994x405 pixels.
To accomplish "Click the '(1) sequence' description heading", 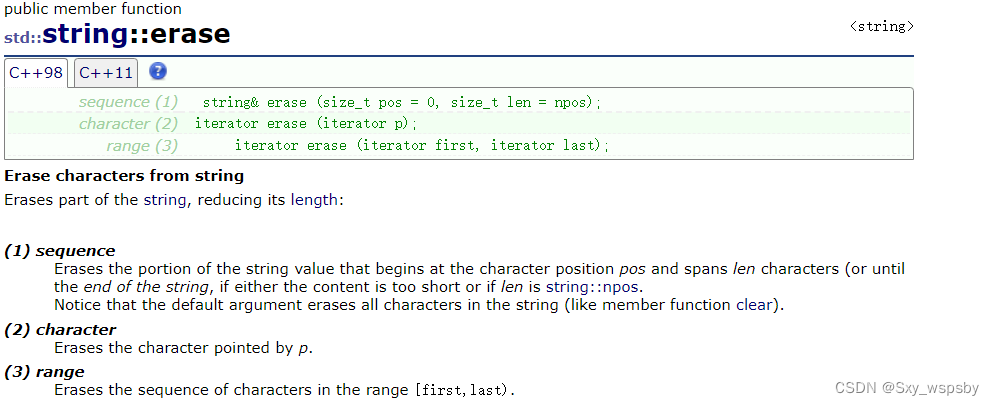I will pyautogui.click(x=60, y=250).
